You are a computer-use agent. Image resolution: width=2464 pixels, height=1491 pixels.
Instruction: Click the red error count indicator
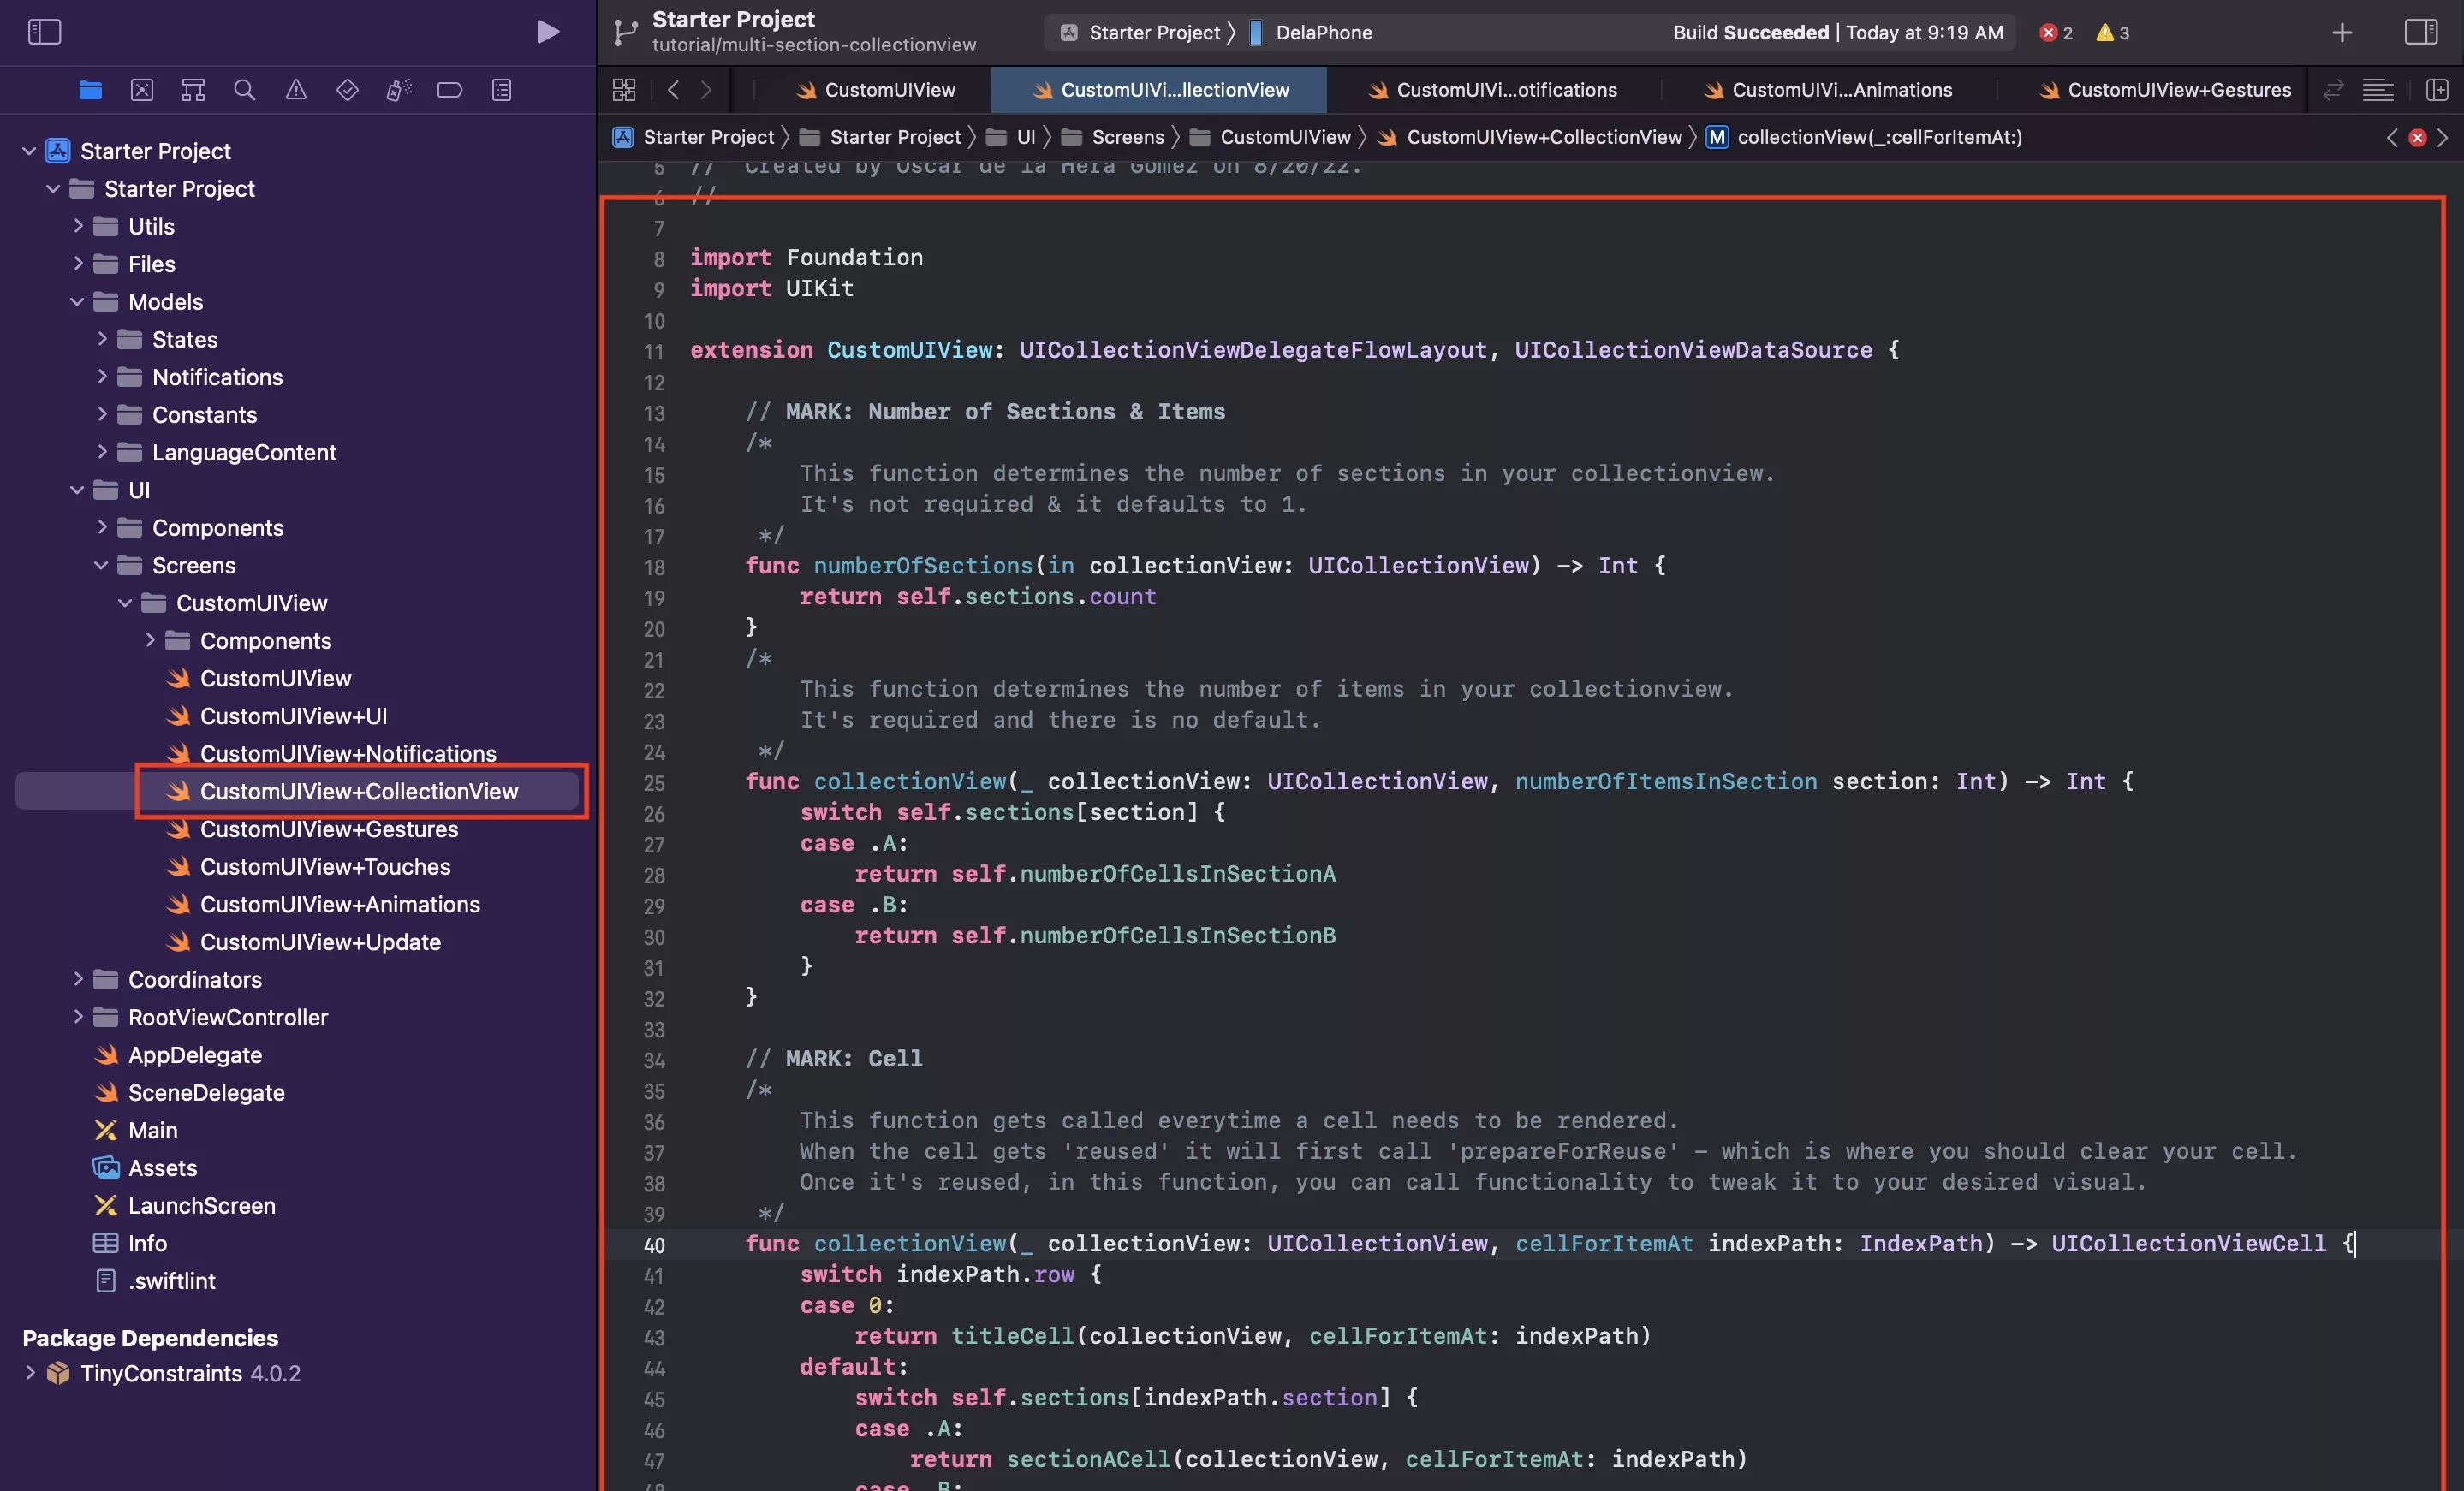pyautogui.click(x=2056, y=32)
